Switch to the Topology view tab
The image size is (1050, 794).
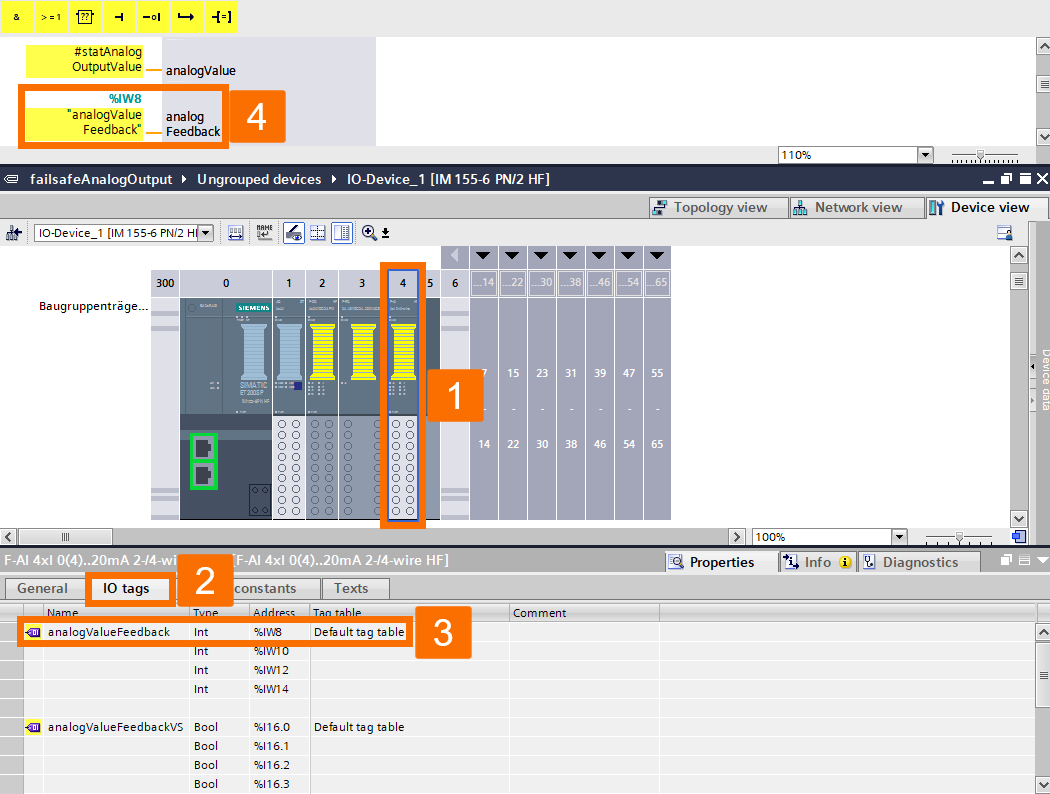coord(716,207)
